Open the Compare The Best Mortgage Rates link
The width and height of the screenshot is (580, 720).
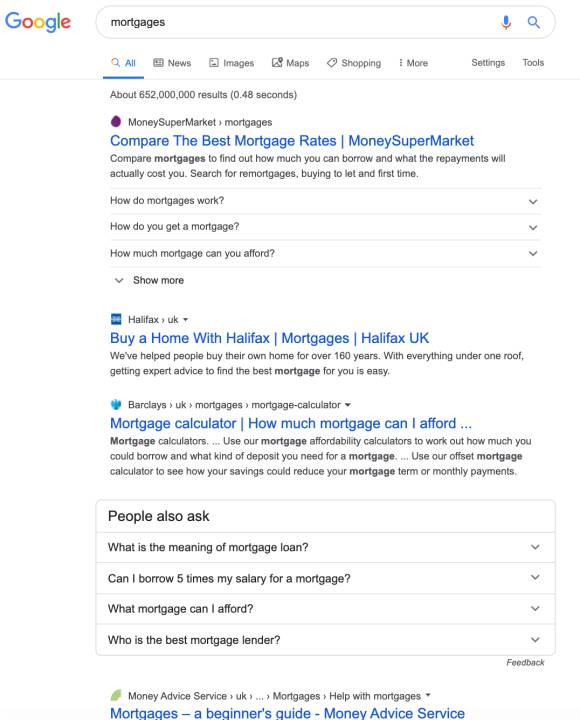[292, 141]
